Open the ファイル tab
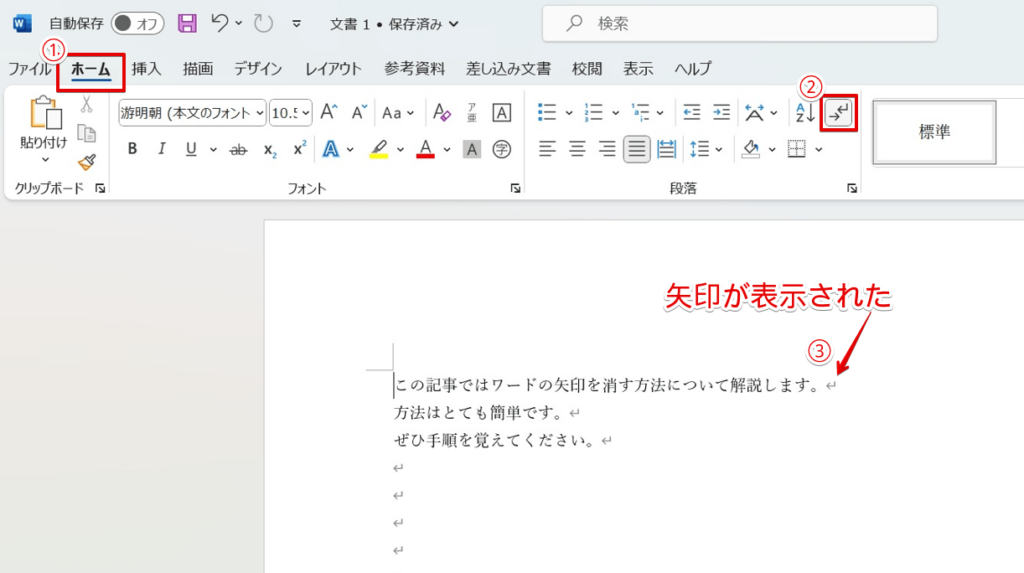Image resolution: width=1024 pixels, height=573 pixels. pos(29,69)
